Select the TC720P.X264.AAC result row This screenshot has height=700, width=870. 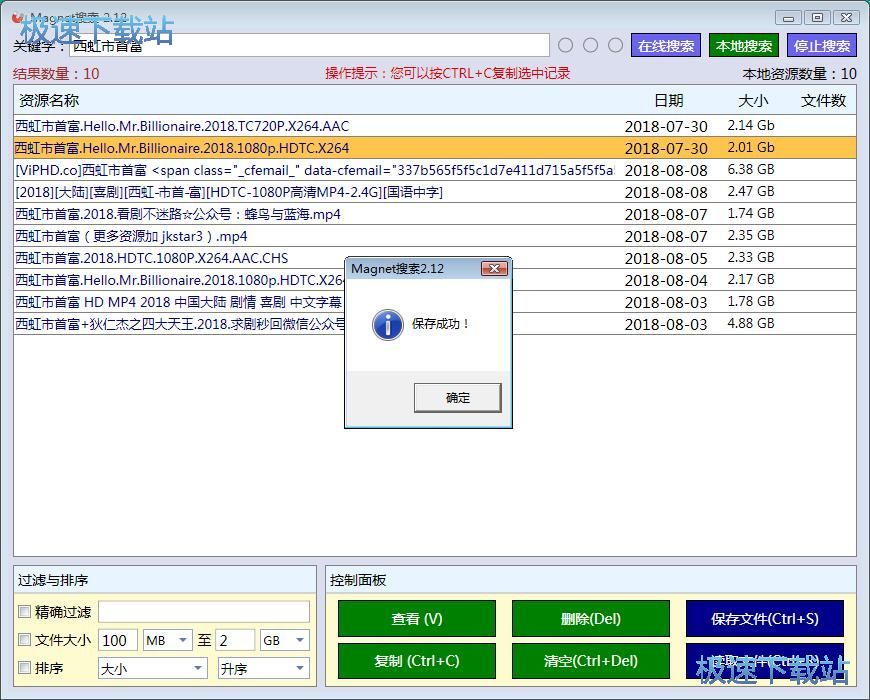pyautogui.click(x=434, y=126)
